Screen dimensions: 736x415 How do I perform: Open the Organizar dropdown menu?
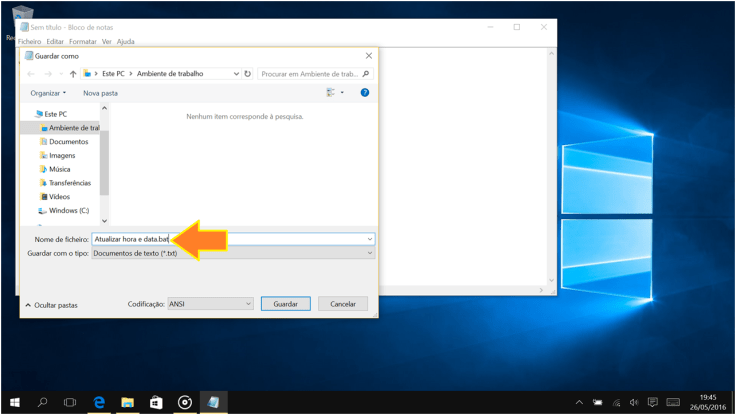click(48, 93)
